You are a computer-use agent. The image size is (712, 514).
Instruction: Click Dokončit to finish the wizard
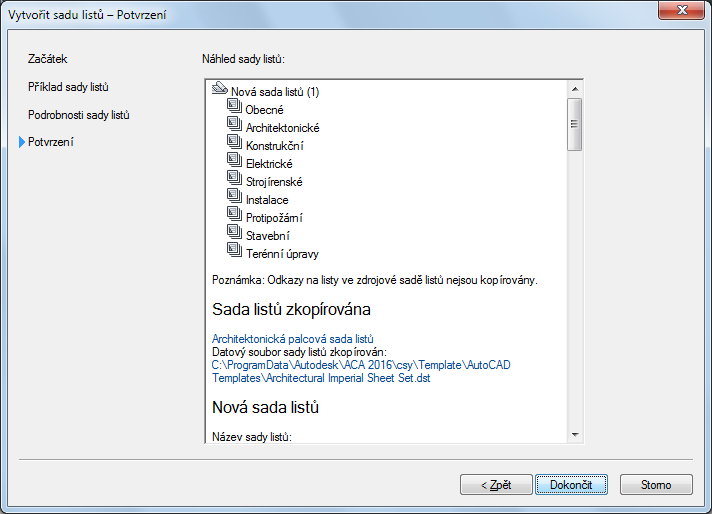click(x=571, y=485)
